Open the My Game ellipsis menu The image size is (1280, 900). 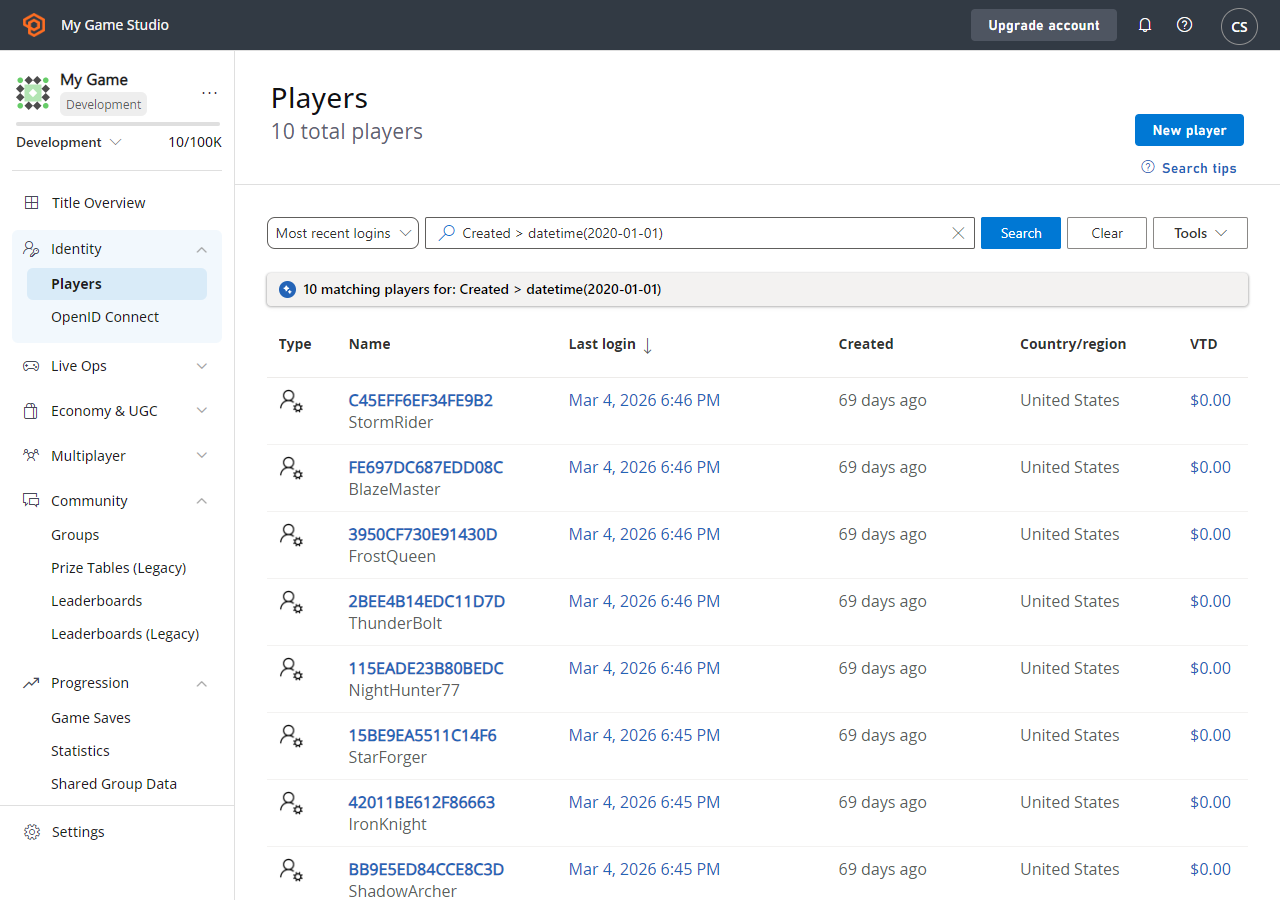209,92
